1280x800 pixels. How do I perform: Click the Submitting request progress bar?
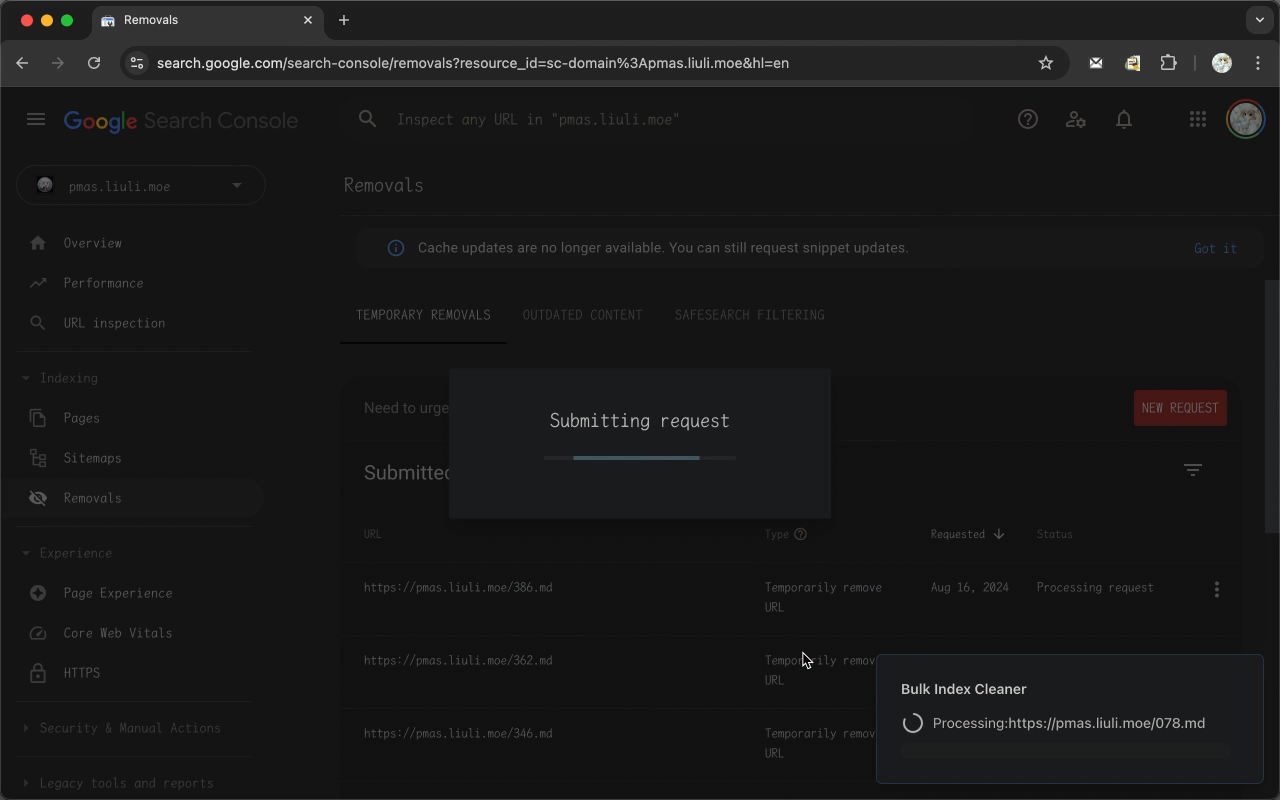tap(640, 458)
